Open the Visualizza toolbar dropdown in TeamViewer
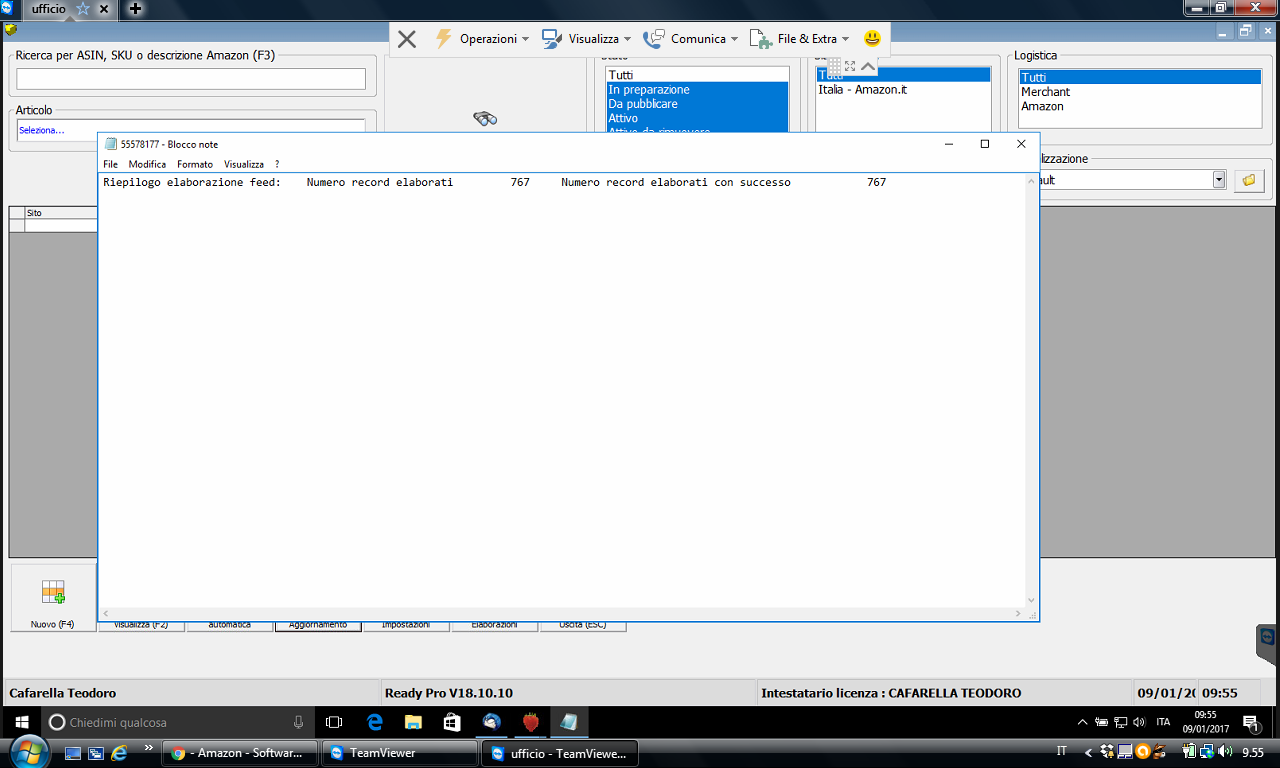The height and width of the screenshot is (768, 1280). pos(587,39)
